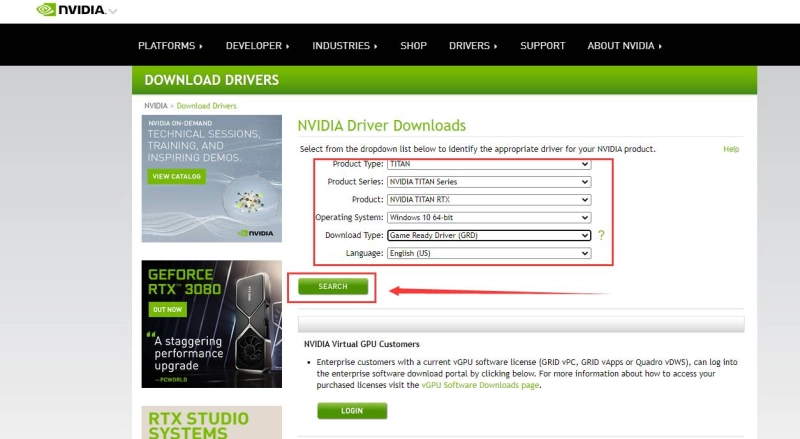Click the VIEW CATALOG button in the ad
Screen dimensions: 800x439
coord(177,177)
